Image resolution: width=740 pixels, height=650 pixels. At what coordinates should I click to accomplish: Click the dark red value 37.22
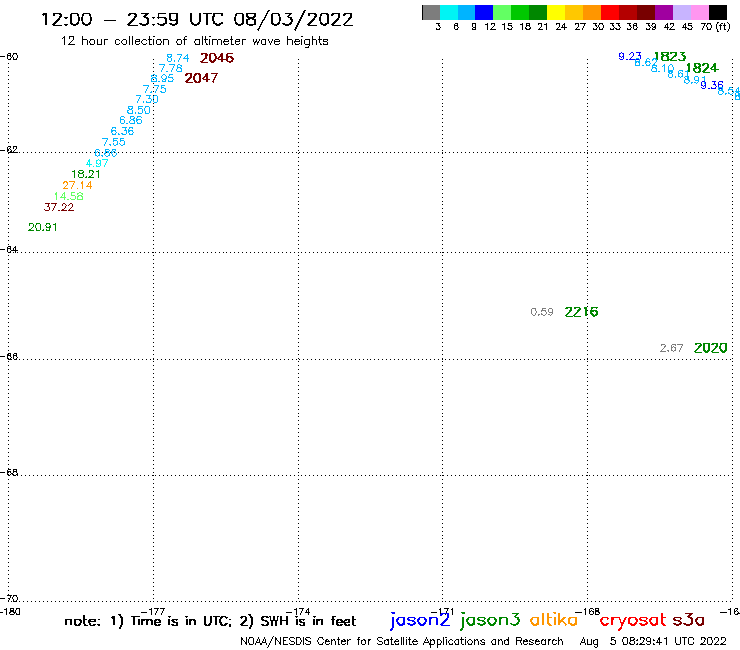[x=59, y=207]
